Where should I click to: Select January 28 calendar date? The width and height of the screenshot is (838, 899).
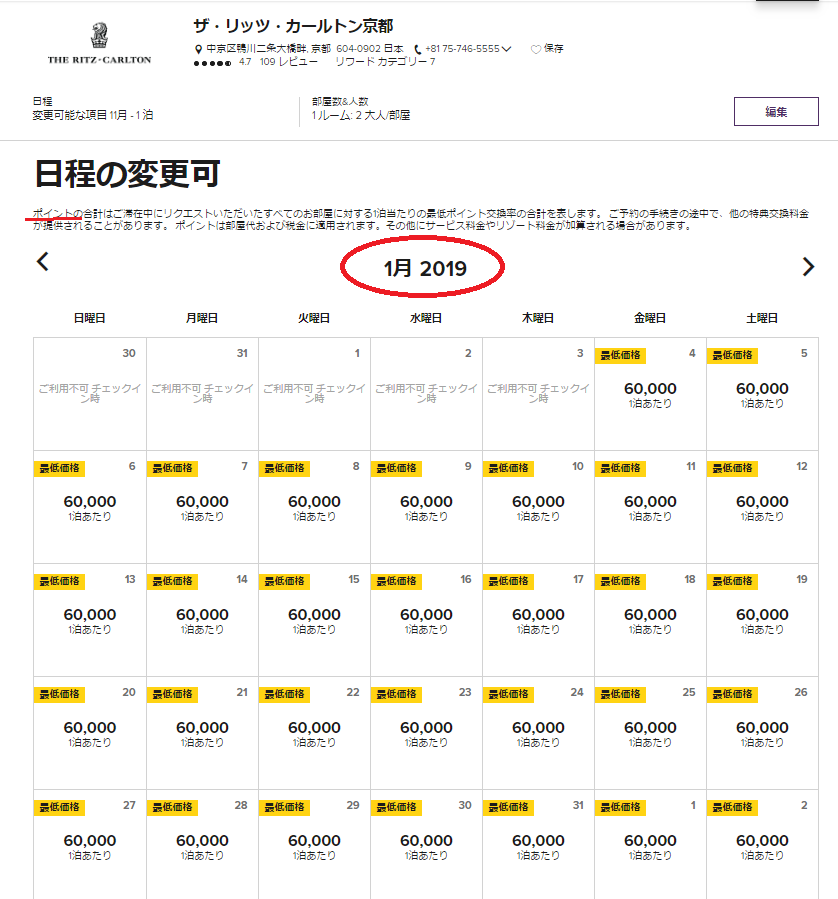202,845
